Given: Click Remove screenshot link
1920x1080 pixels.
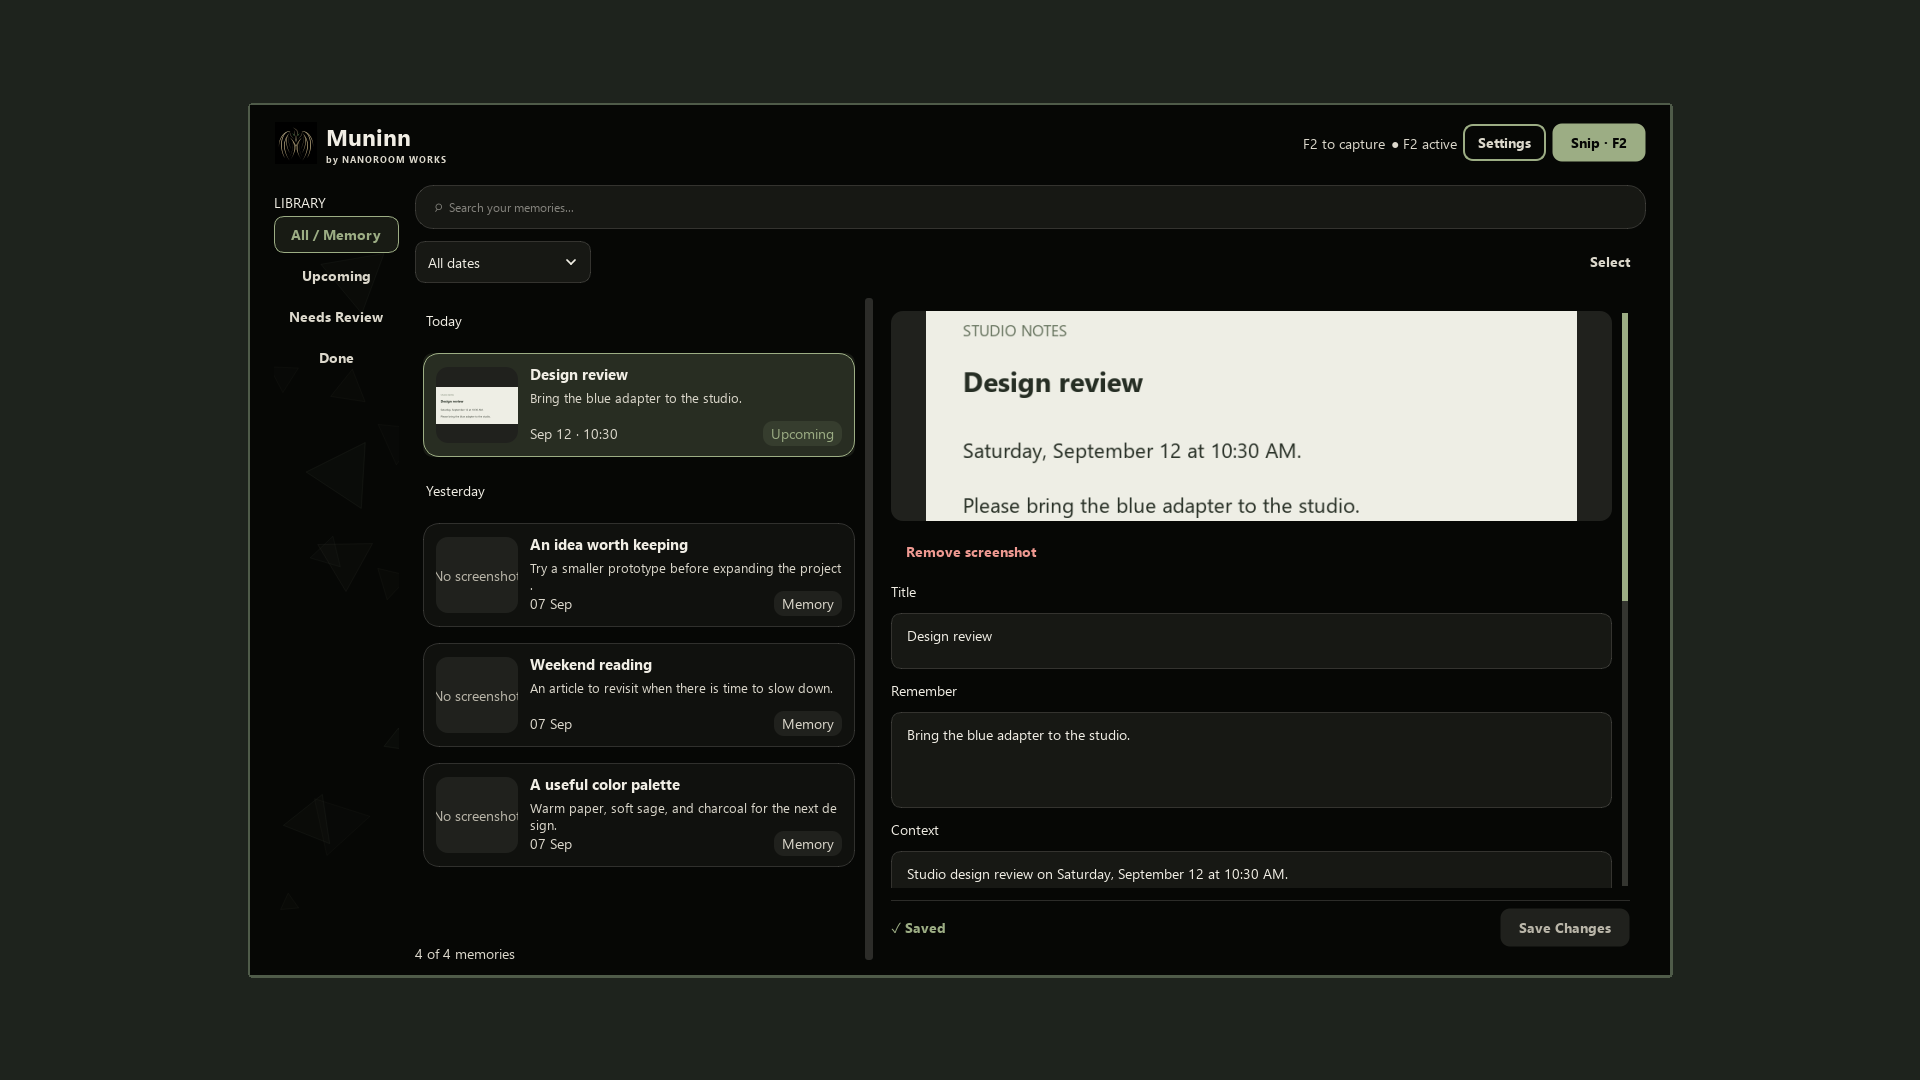Looking at the screenshot, I should (970, 552).
